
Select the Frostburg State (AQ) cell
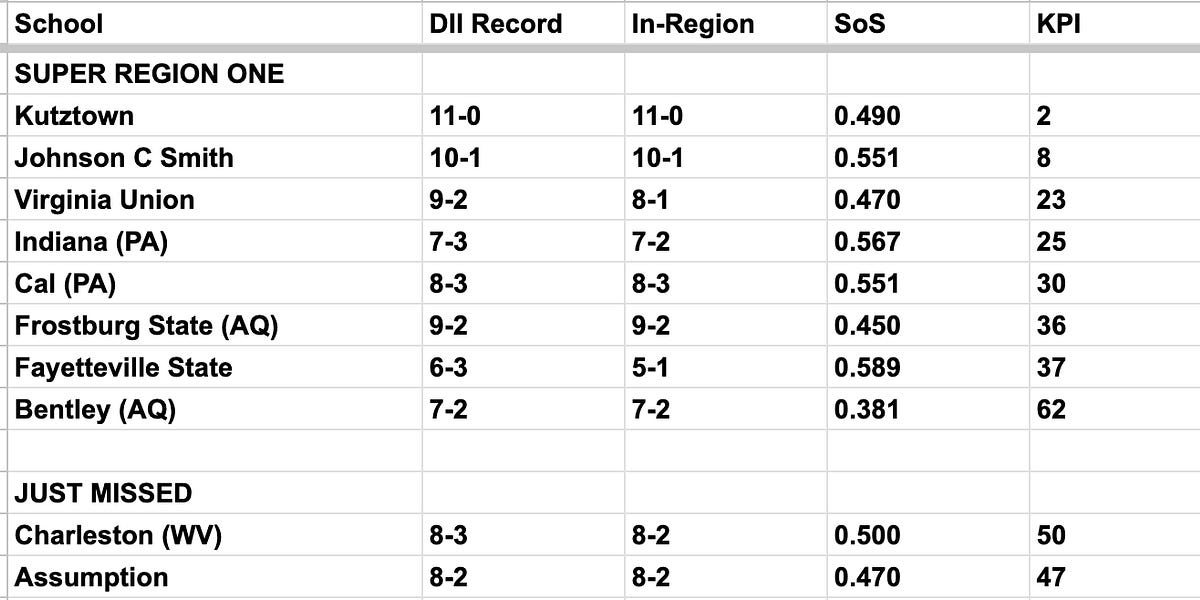146,326
